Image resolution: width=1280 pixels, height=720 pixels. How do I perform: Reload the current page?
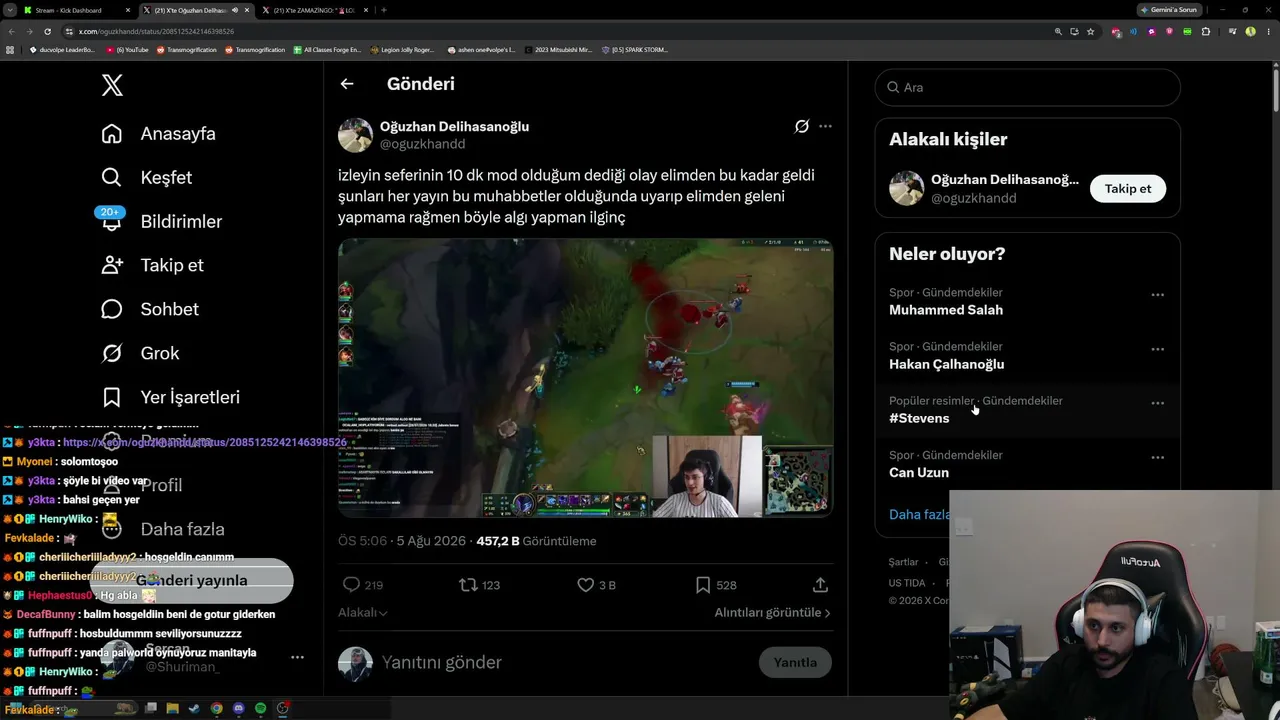point(47,31)
